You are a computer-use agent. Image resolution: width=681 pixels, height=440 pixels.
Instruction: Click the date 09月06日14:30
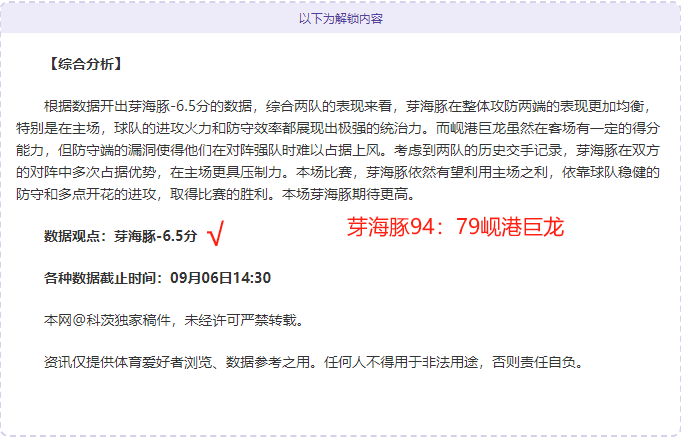[x=220, y=278]
